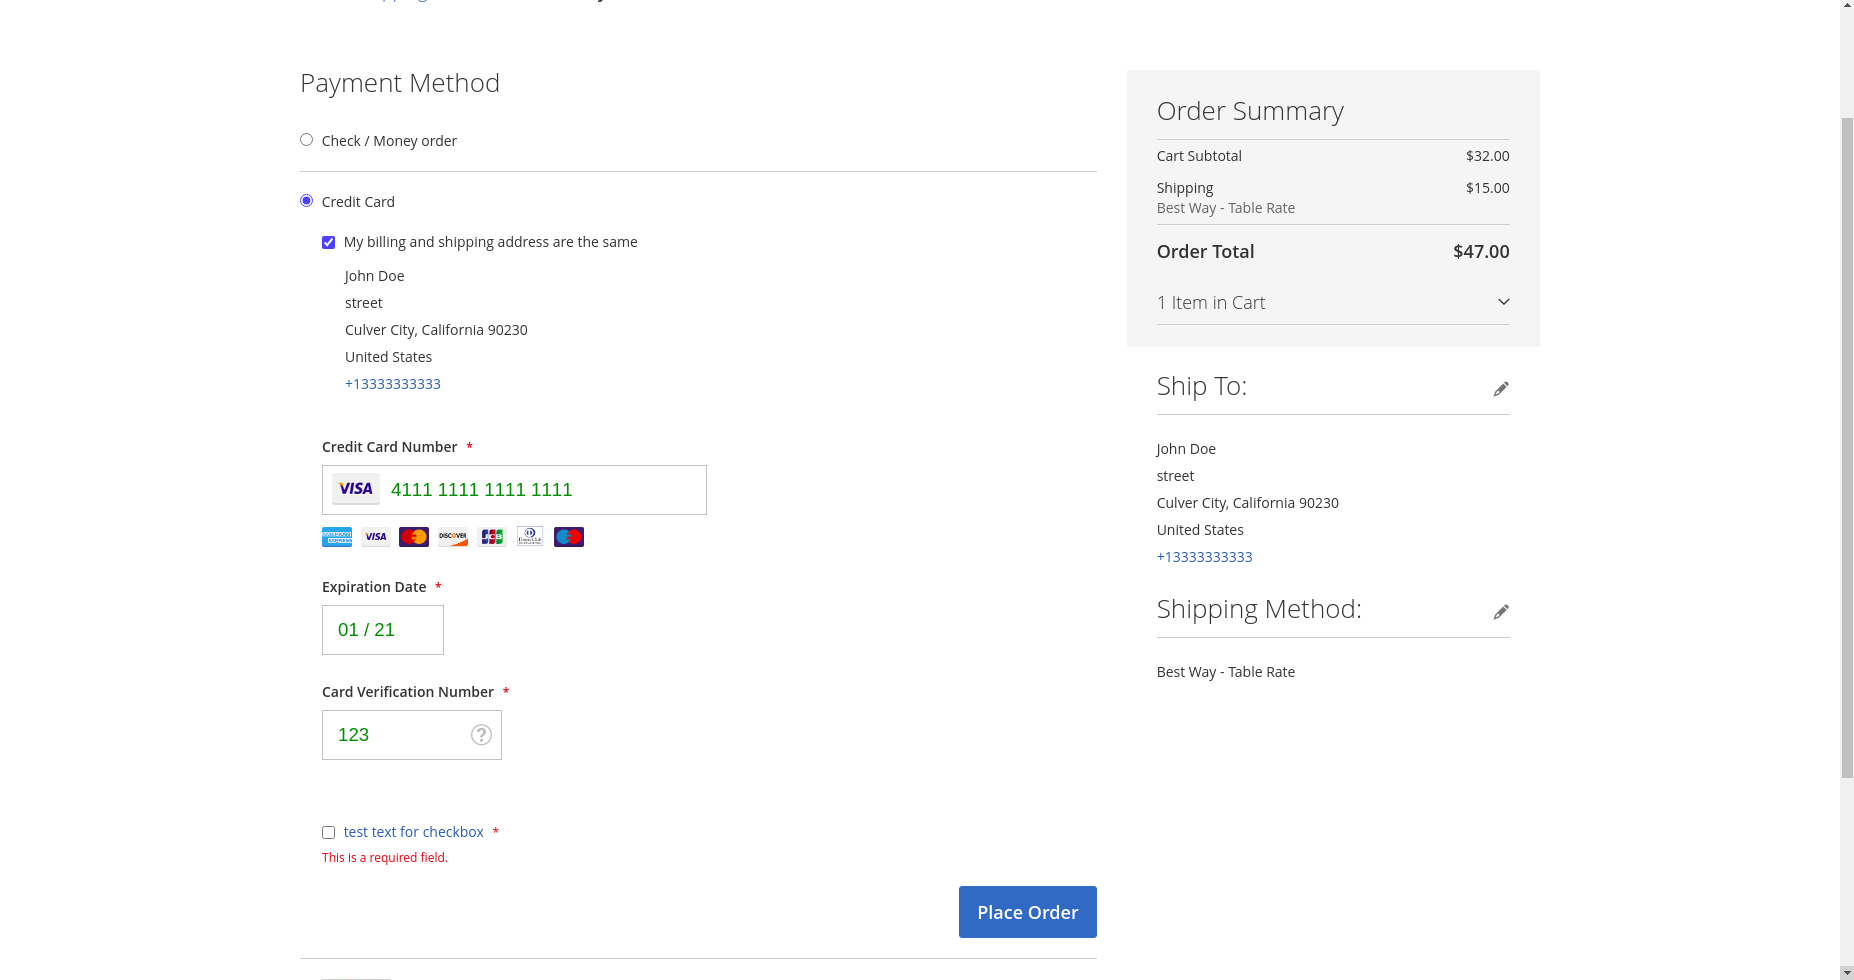Click Payment Method heading

[400, 83]
